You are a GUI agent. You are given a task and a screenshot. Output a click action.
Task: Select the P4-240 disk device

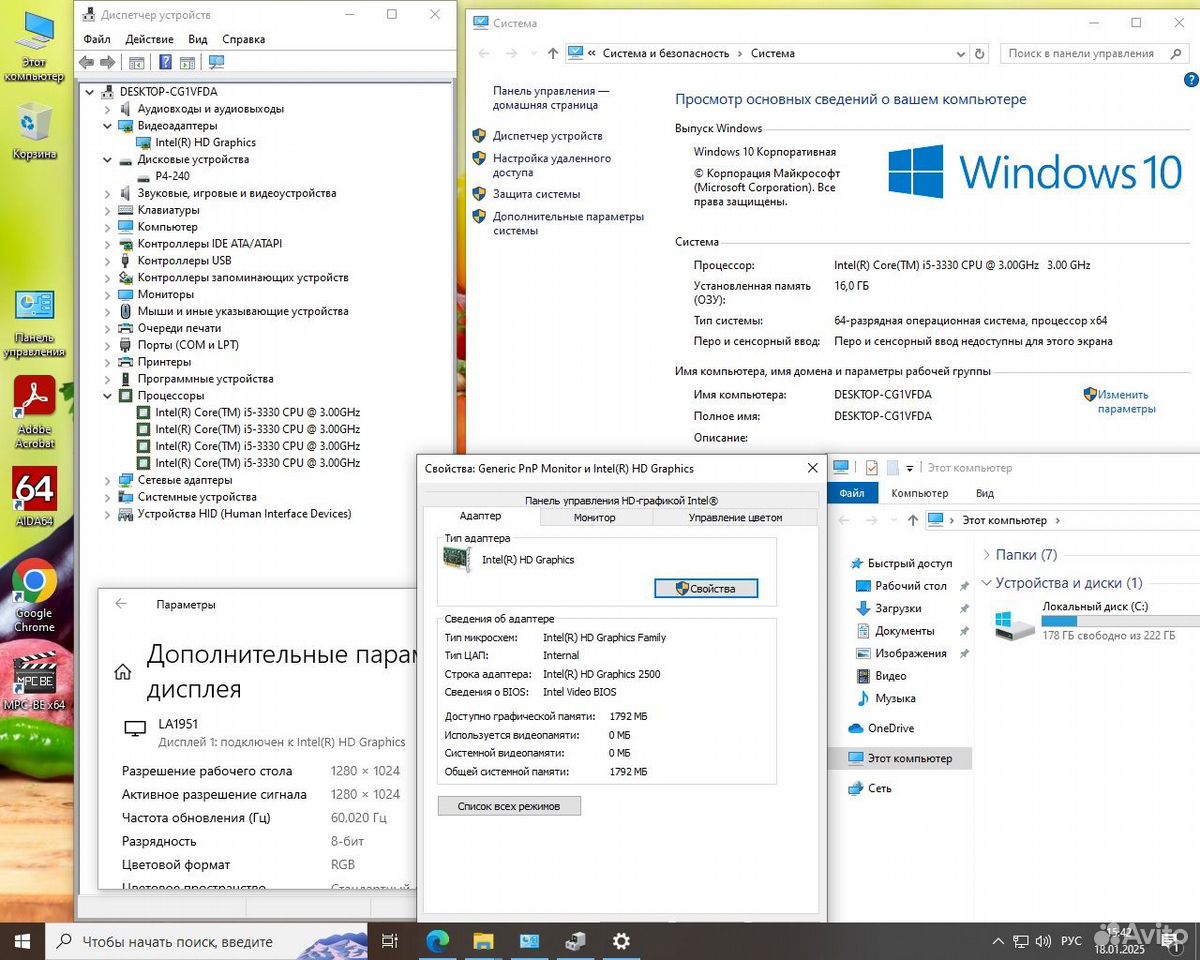[172, 176]
